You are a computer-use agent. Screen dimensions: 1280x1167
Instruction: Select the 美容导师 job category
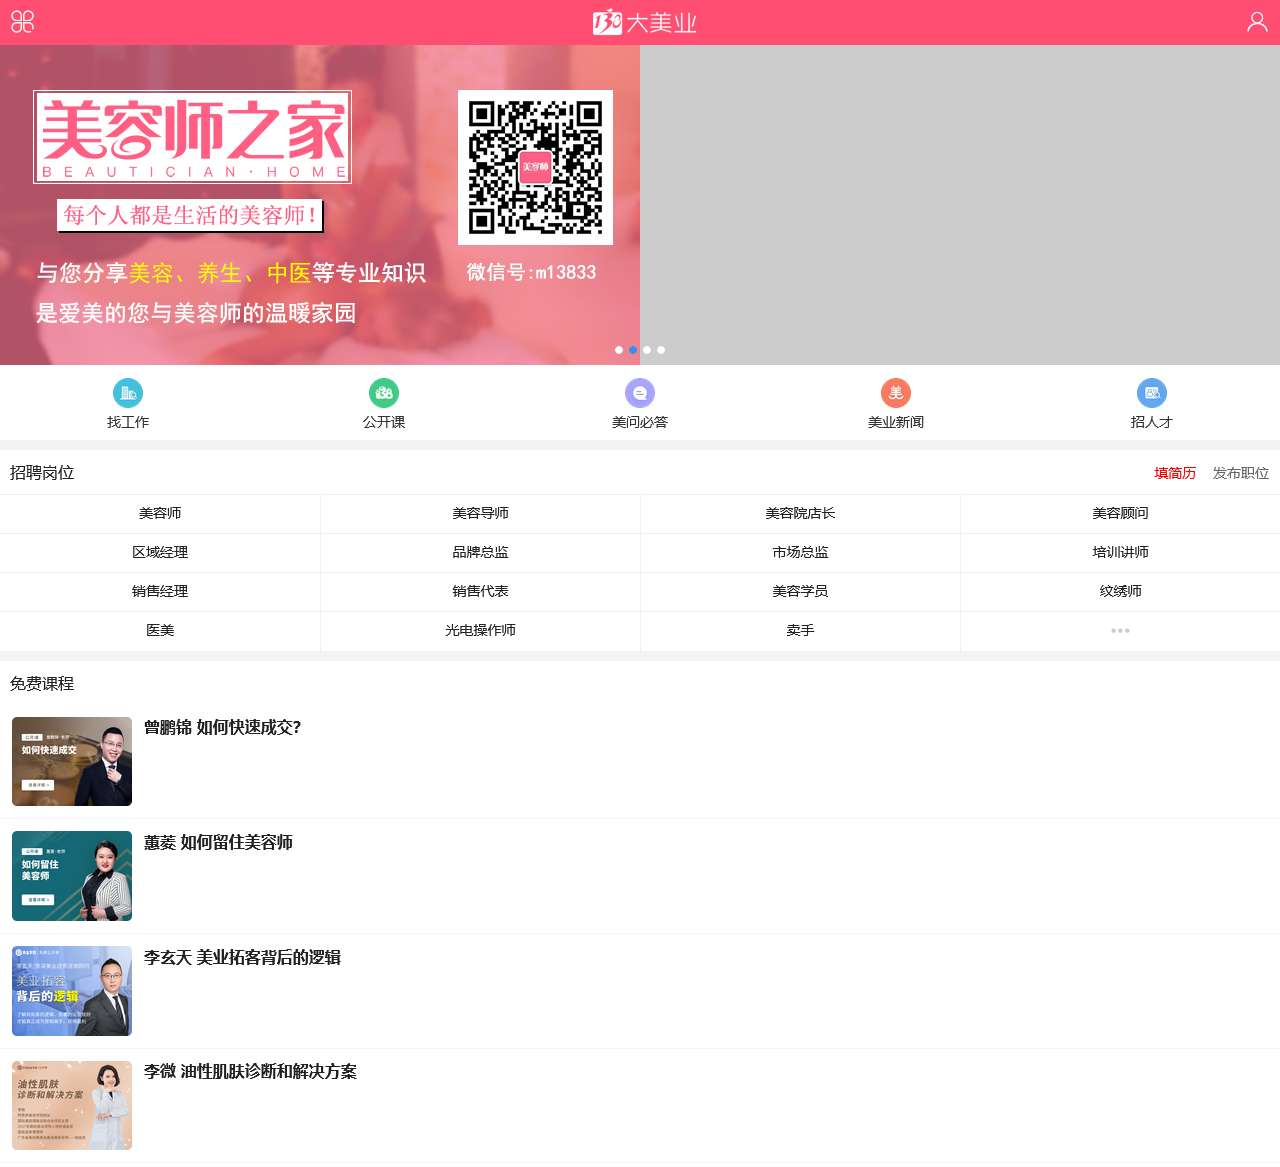coord(480,513)
